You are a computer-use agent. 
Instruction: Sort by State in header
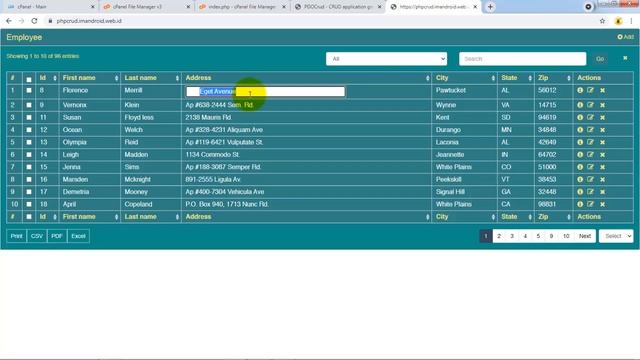tap(516, 78)
